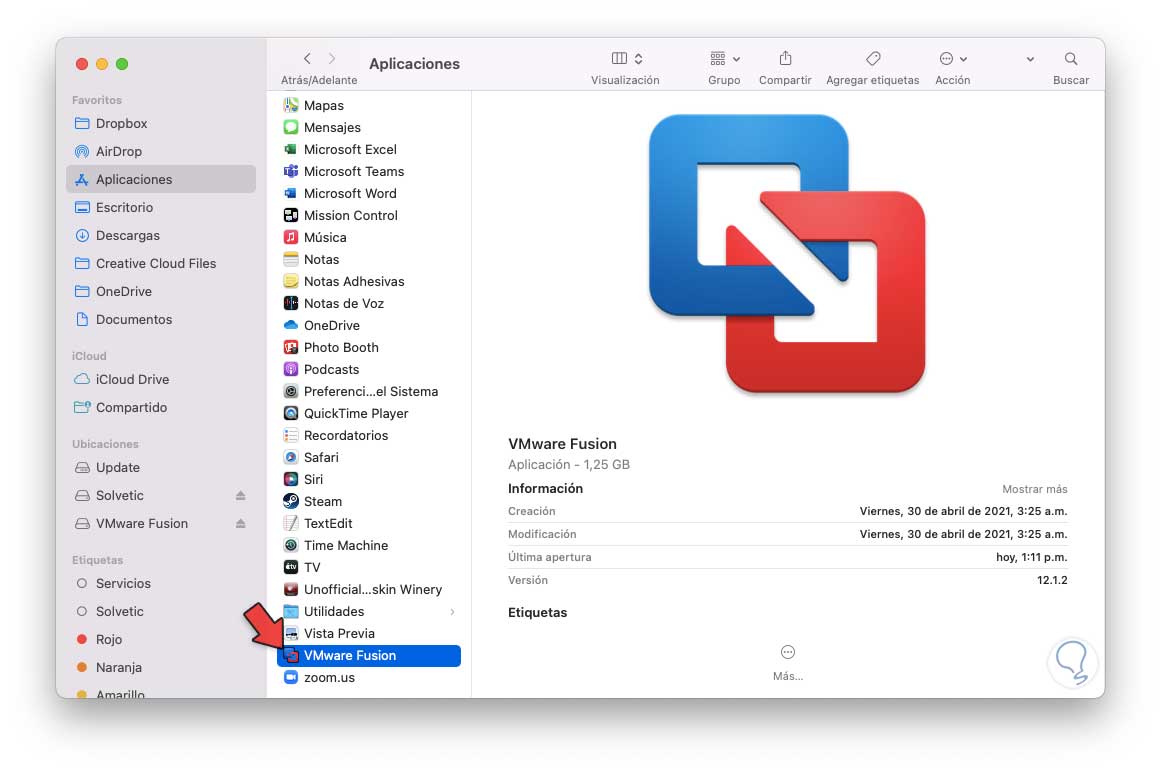Select zoom.us in the list
The width and height of the screenshot is (1161, 772).
369,678
